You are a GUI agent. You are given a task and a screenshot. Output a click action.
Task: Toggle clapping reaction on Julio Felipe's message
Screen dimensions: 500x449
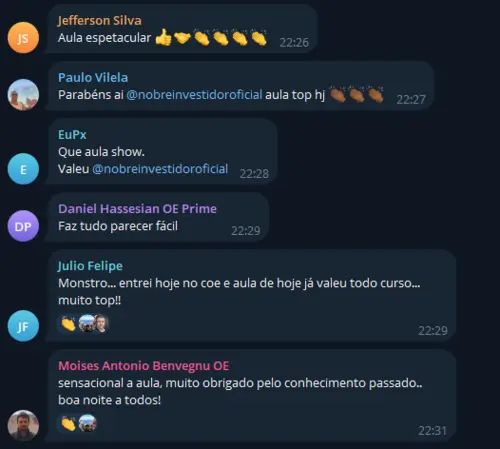[x=69, y=324]
